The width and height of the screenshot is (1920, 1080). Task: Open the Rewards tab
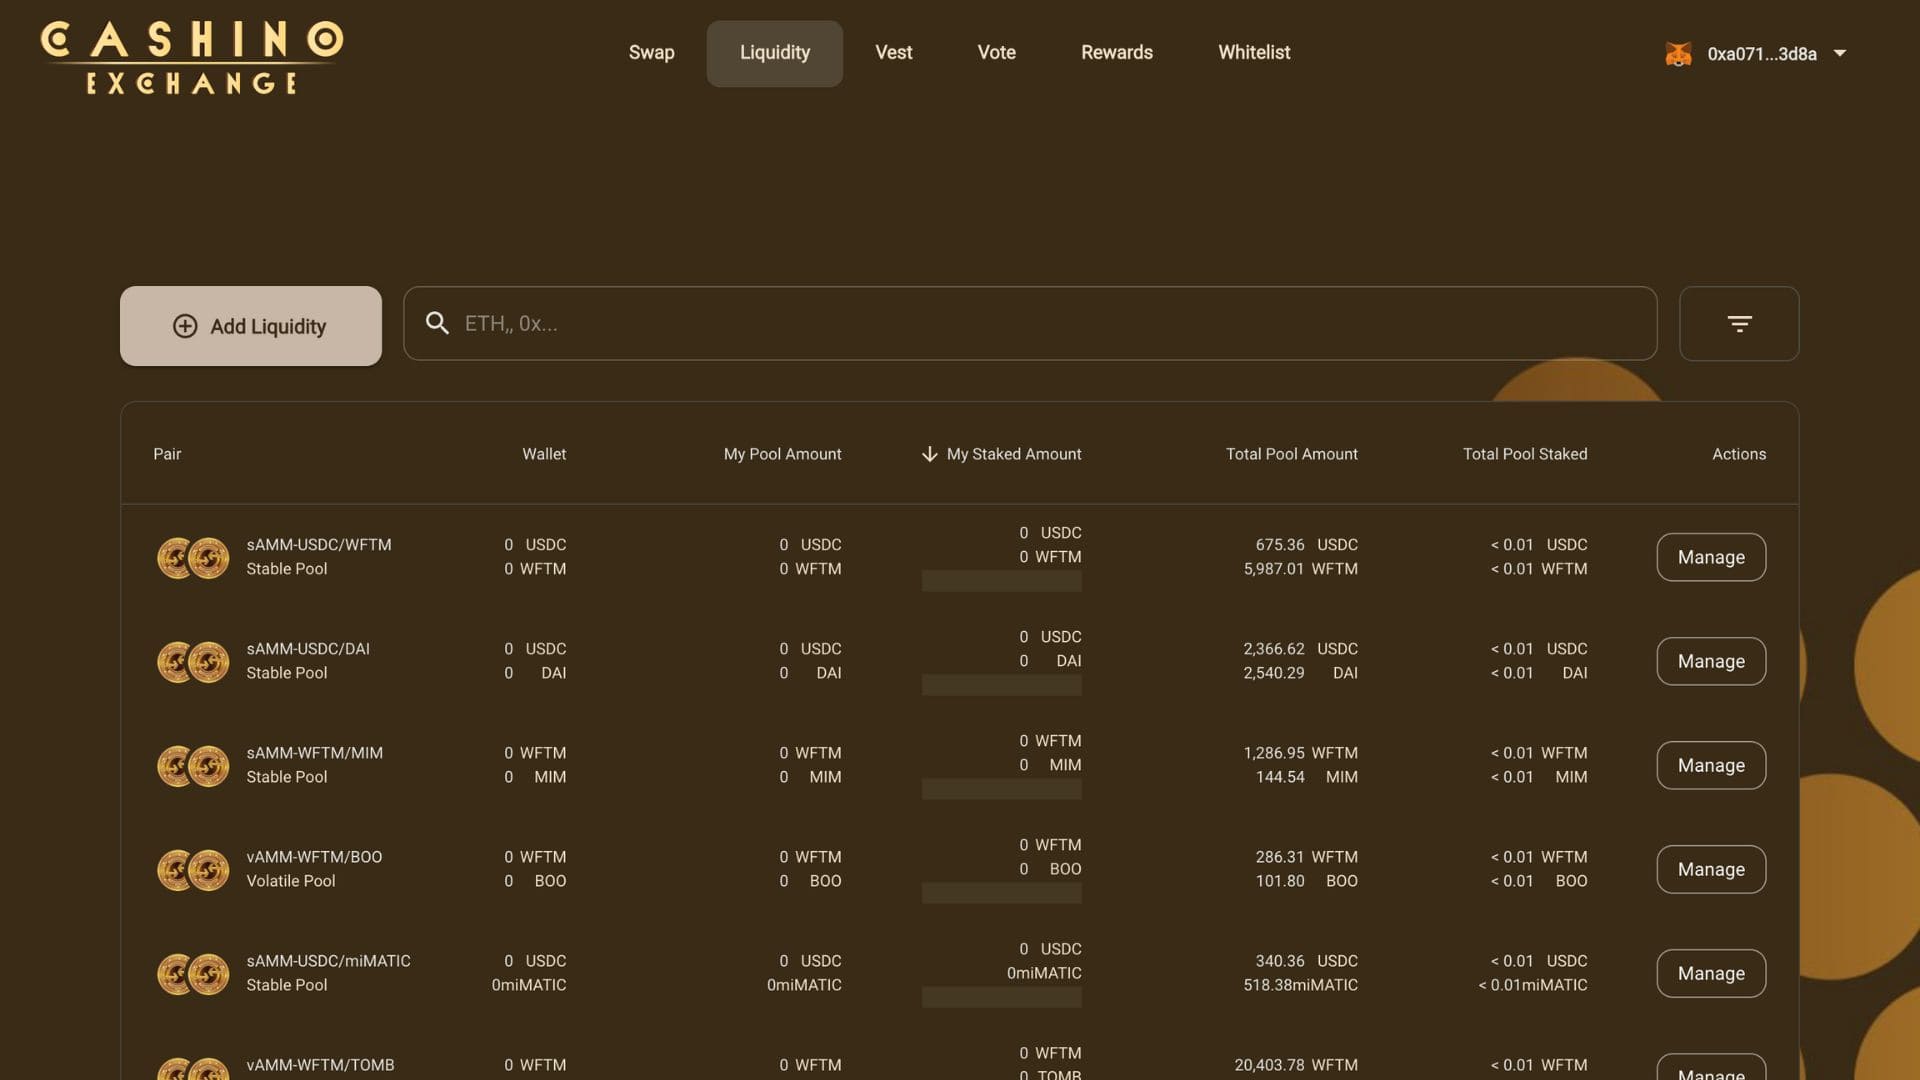1117,53
